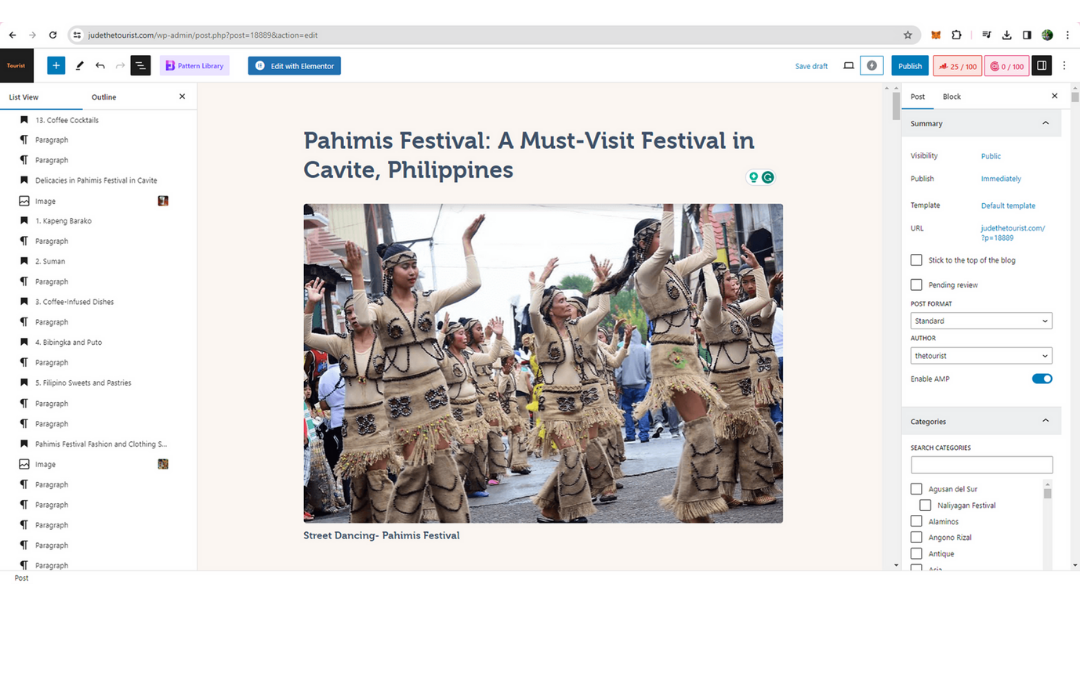
Task: Open the Post Format Standard dropdown
Action: pyautogui.click(x=981, y=321)
